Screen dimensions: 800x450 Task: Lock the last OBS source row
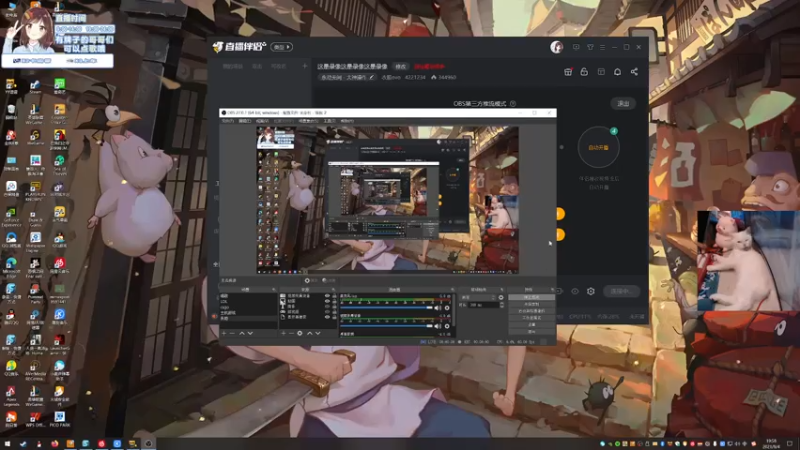click(335, 317)
